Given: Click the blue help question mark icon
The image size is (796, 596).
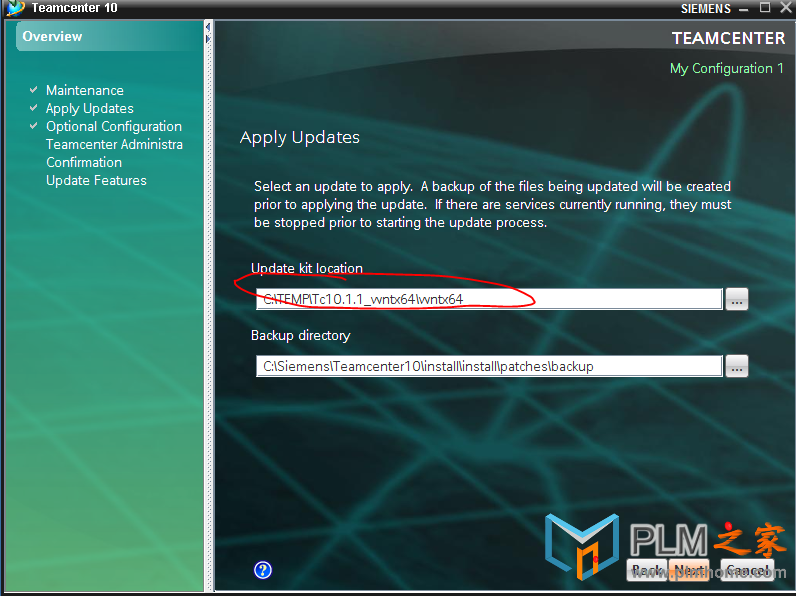Looking at the screenshot, I should point(262,570).
